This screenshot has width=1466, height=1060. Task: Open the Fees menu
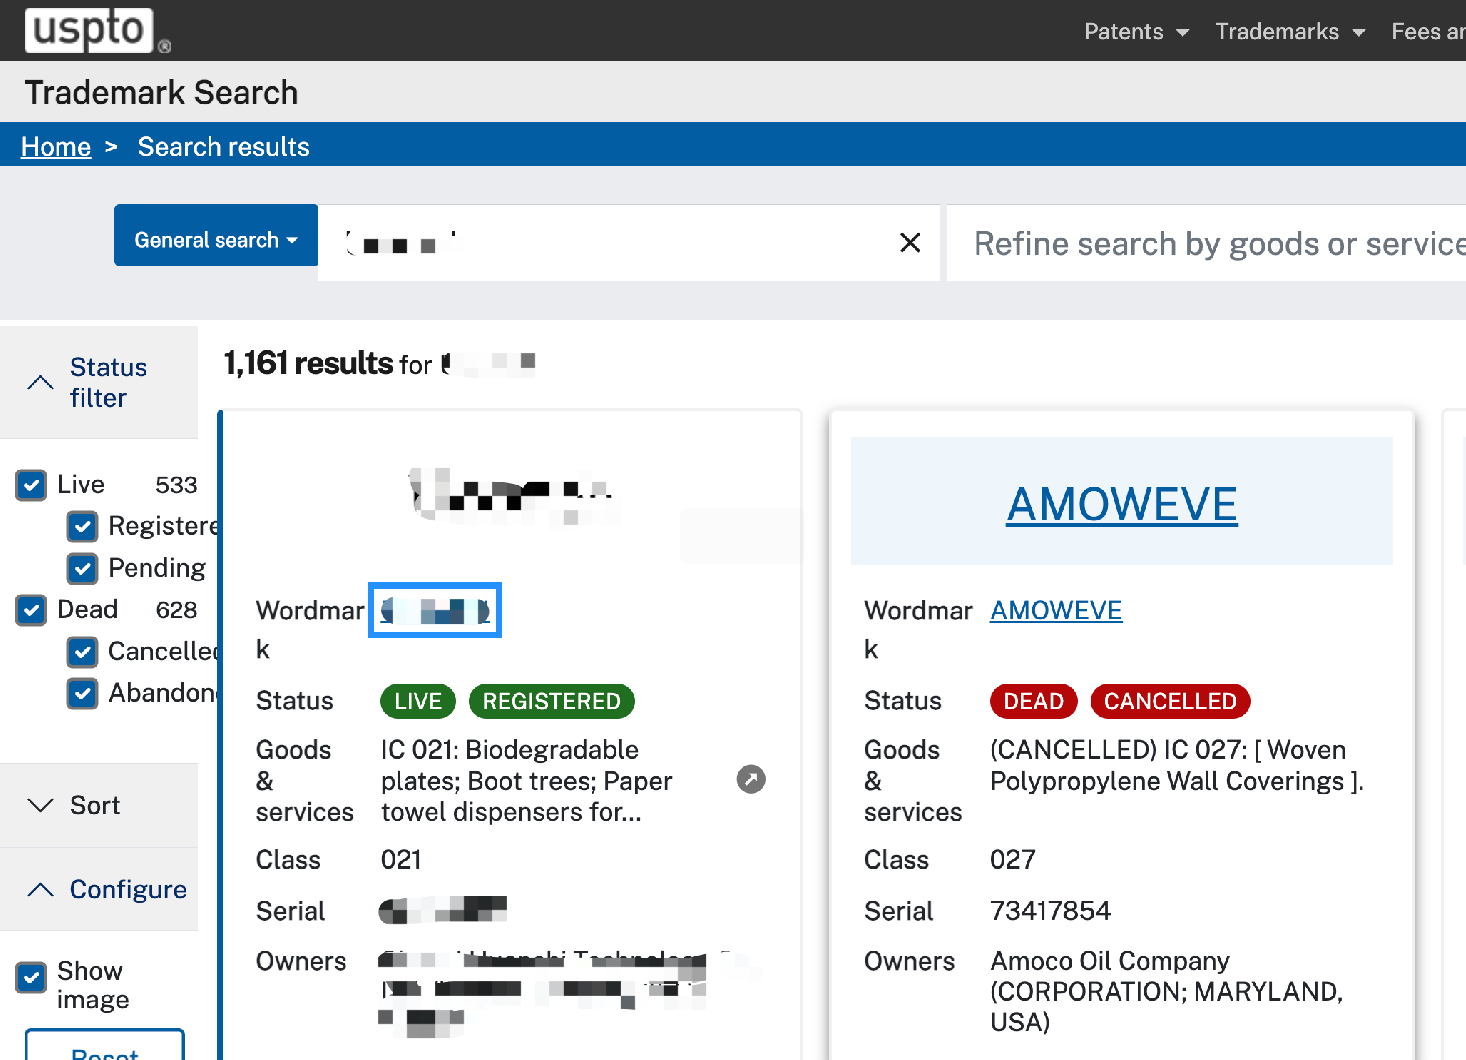click(x=1428, y=31)
